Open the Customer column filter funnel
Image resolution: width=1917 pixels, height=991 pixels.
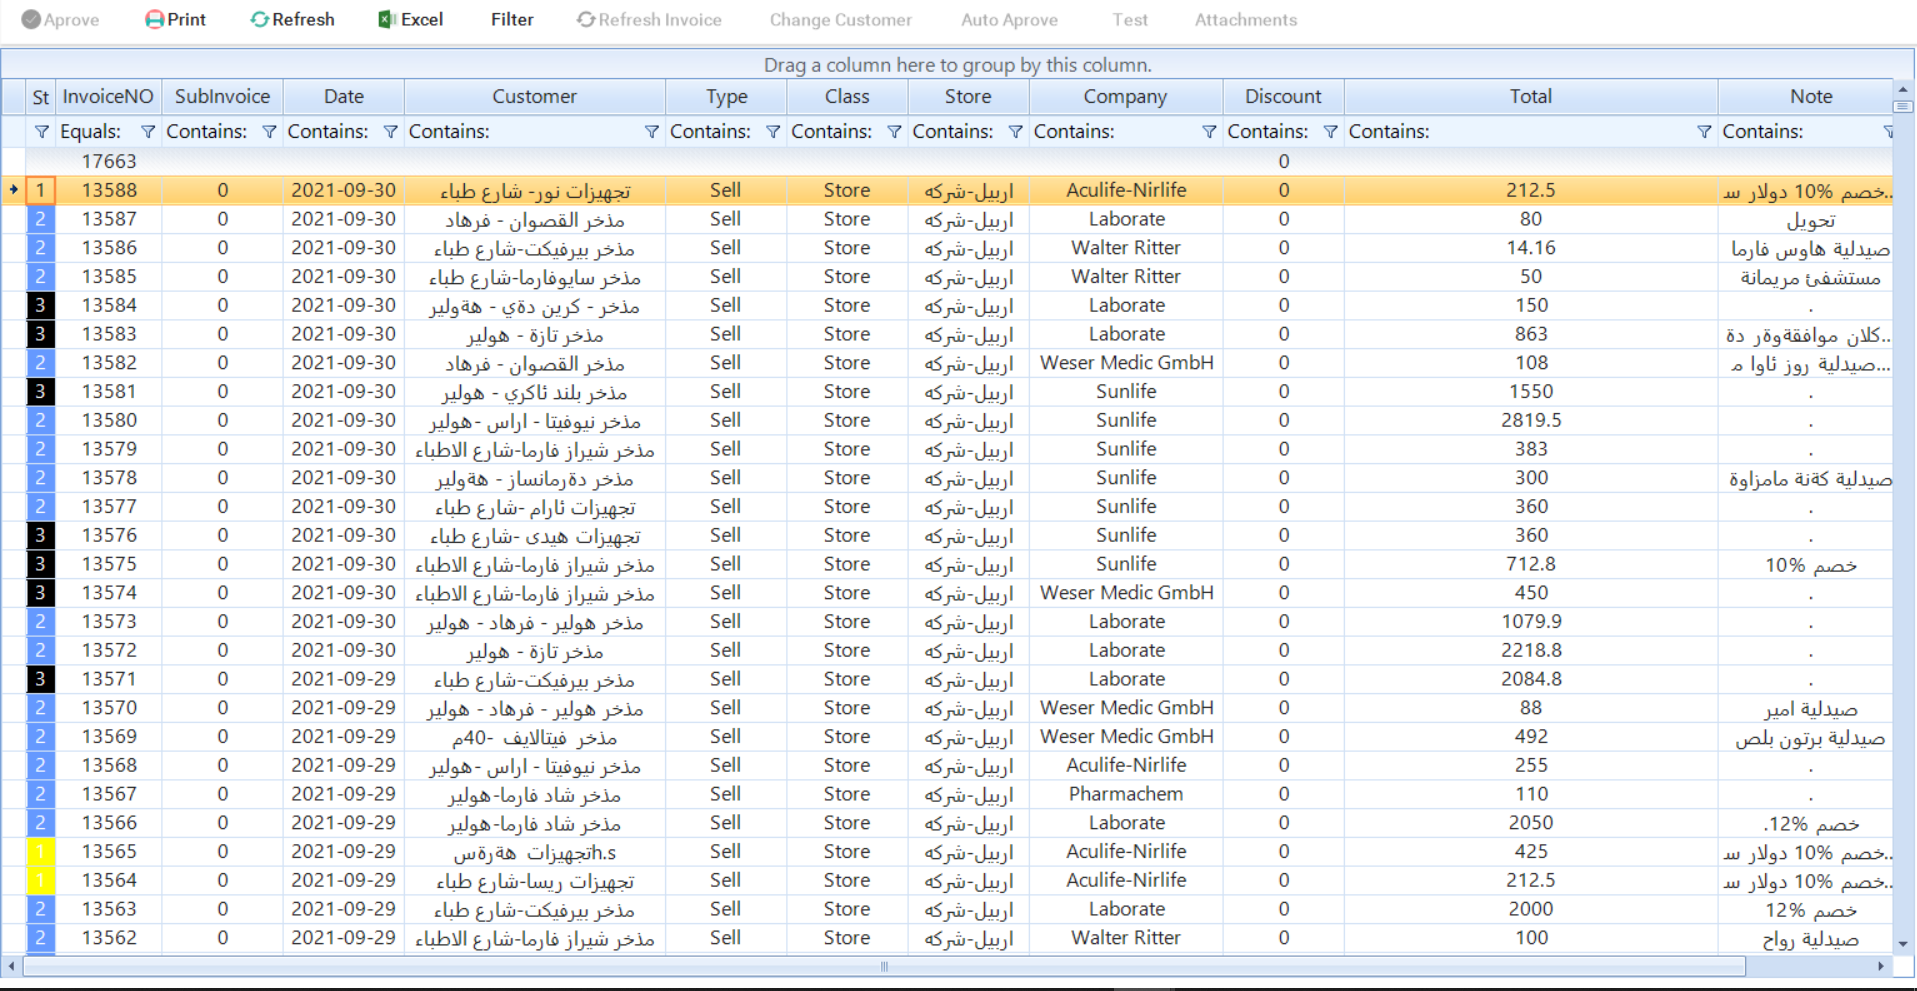point(652,131)
